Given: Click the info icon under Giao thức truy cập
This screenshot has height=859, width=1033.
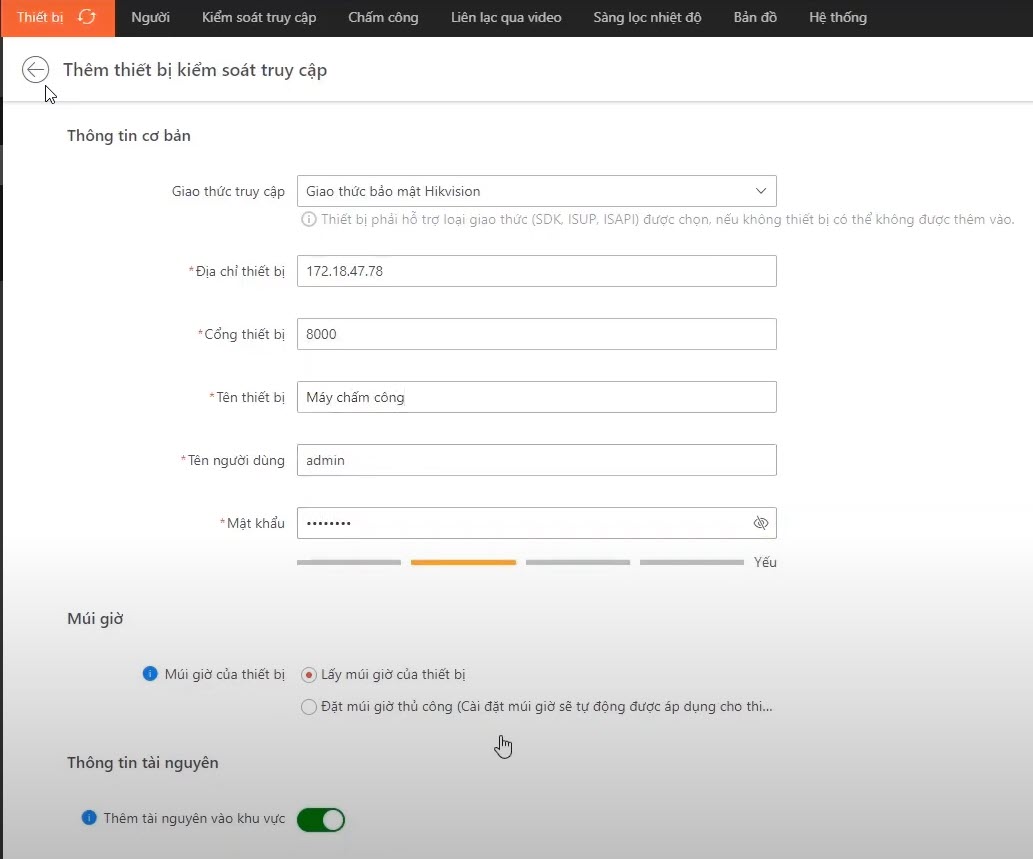Looking at the screenshot, I should (309, 219).
